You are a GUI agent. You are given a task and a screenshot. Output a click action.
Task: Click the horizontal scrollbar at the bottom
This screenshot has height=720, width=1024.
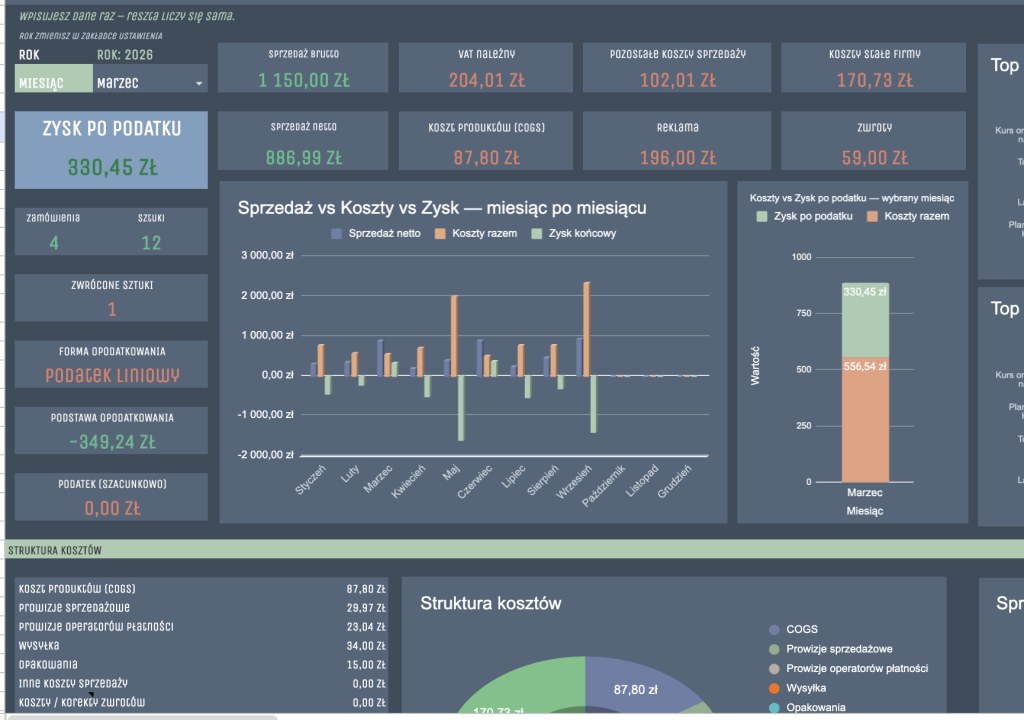(142, 717)
